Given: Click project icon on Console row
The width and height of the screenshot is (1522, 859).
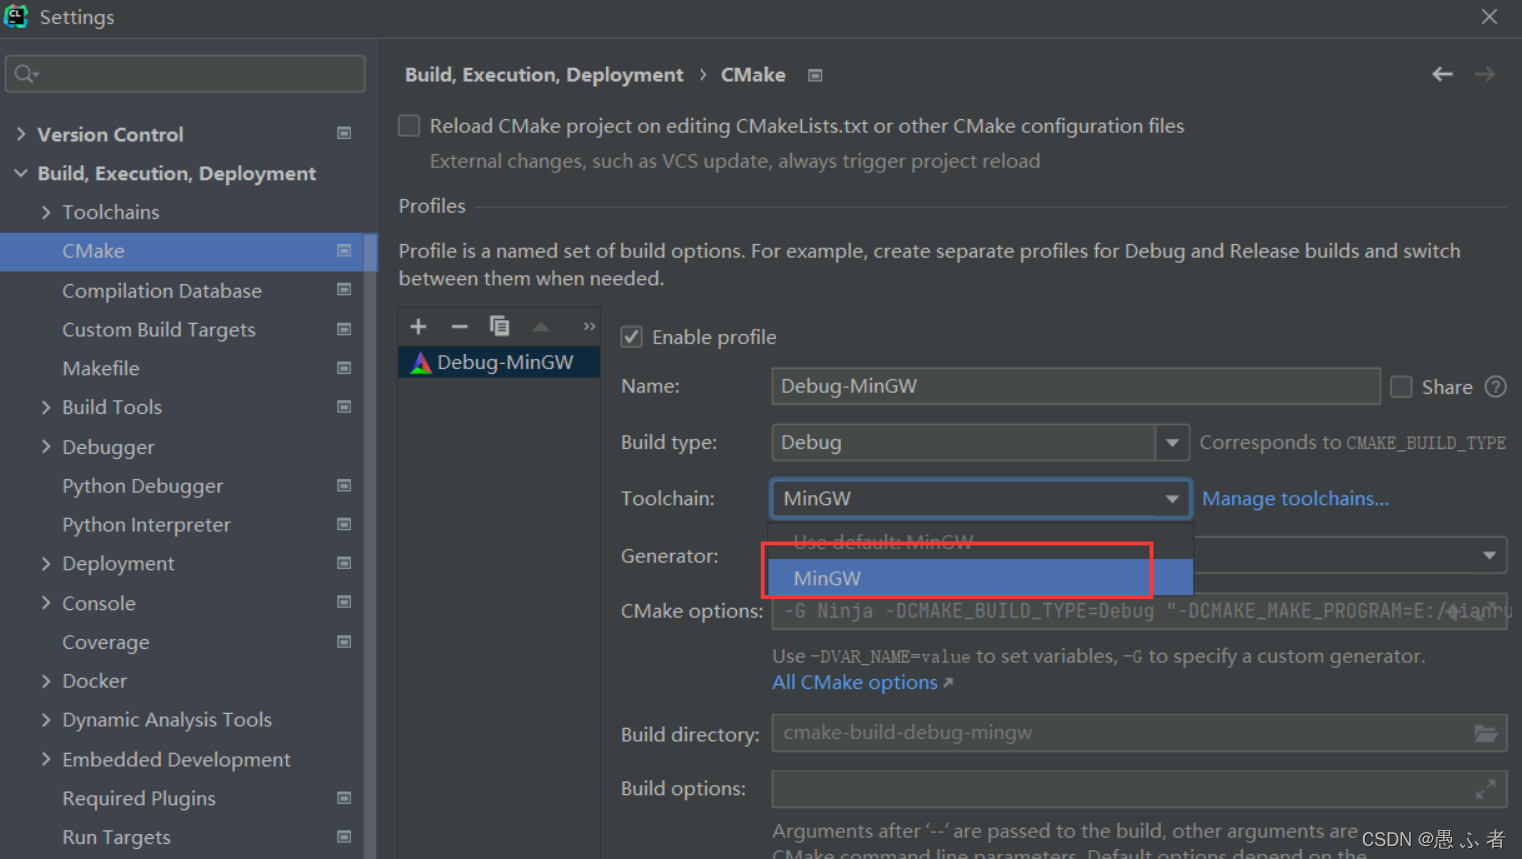Looking at the screenshot, I should pos(344,602).
